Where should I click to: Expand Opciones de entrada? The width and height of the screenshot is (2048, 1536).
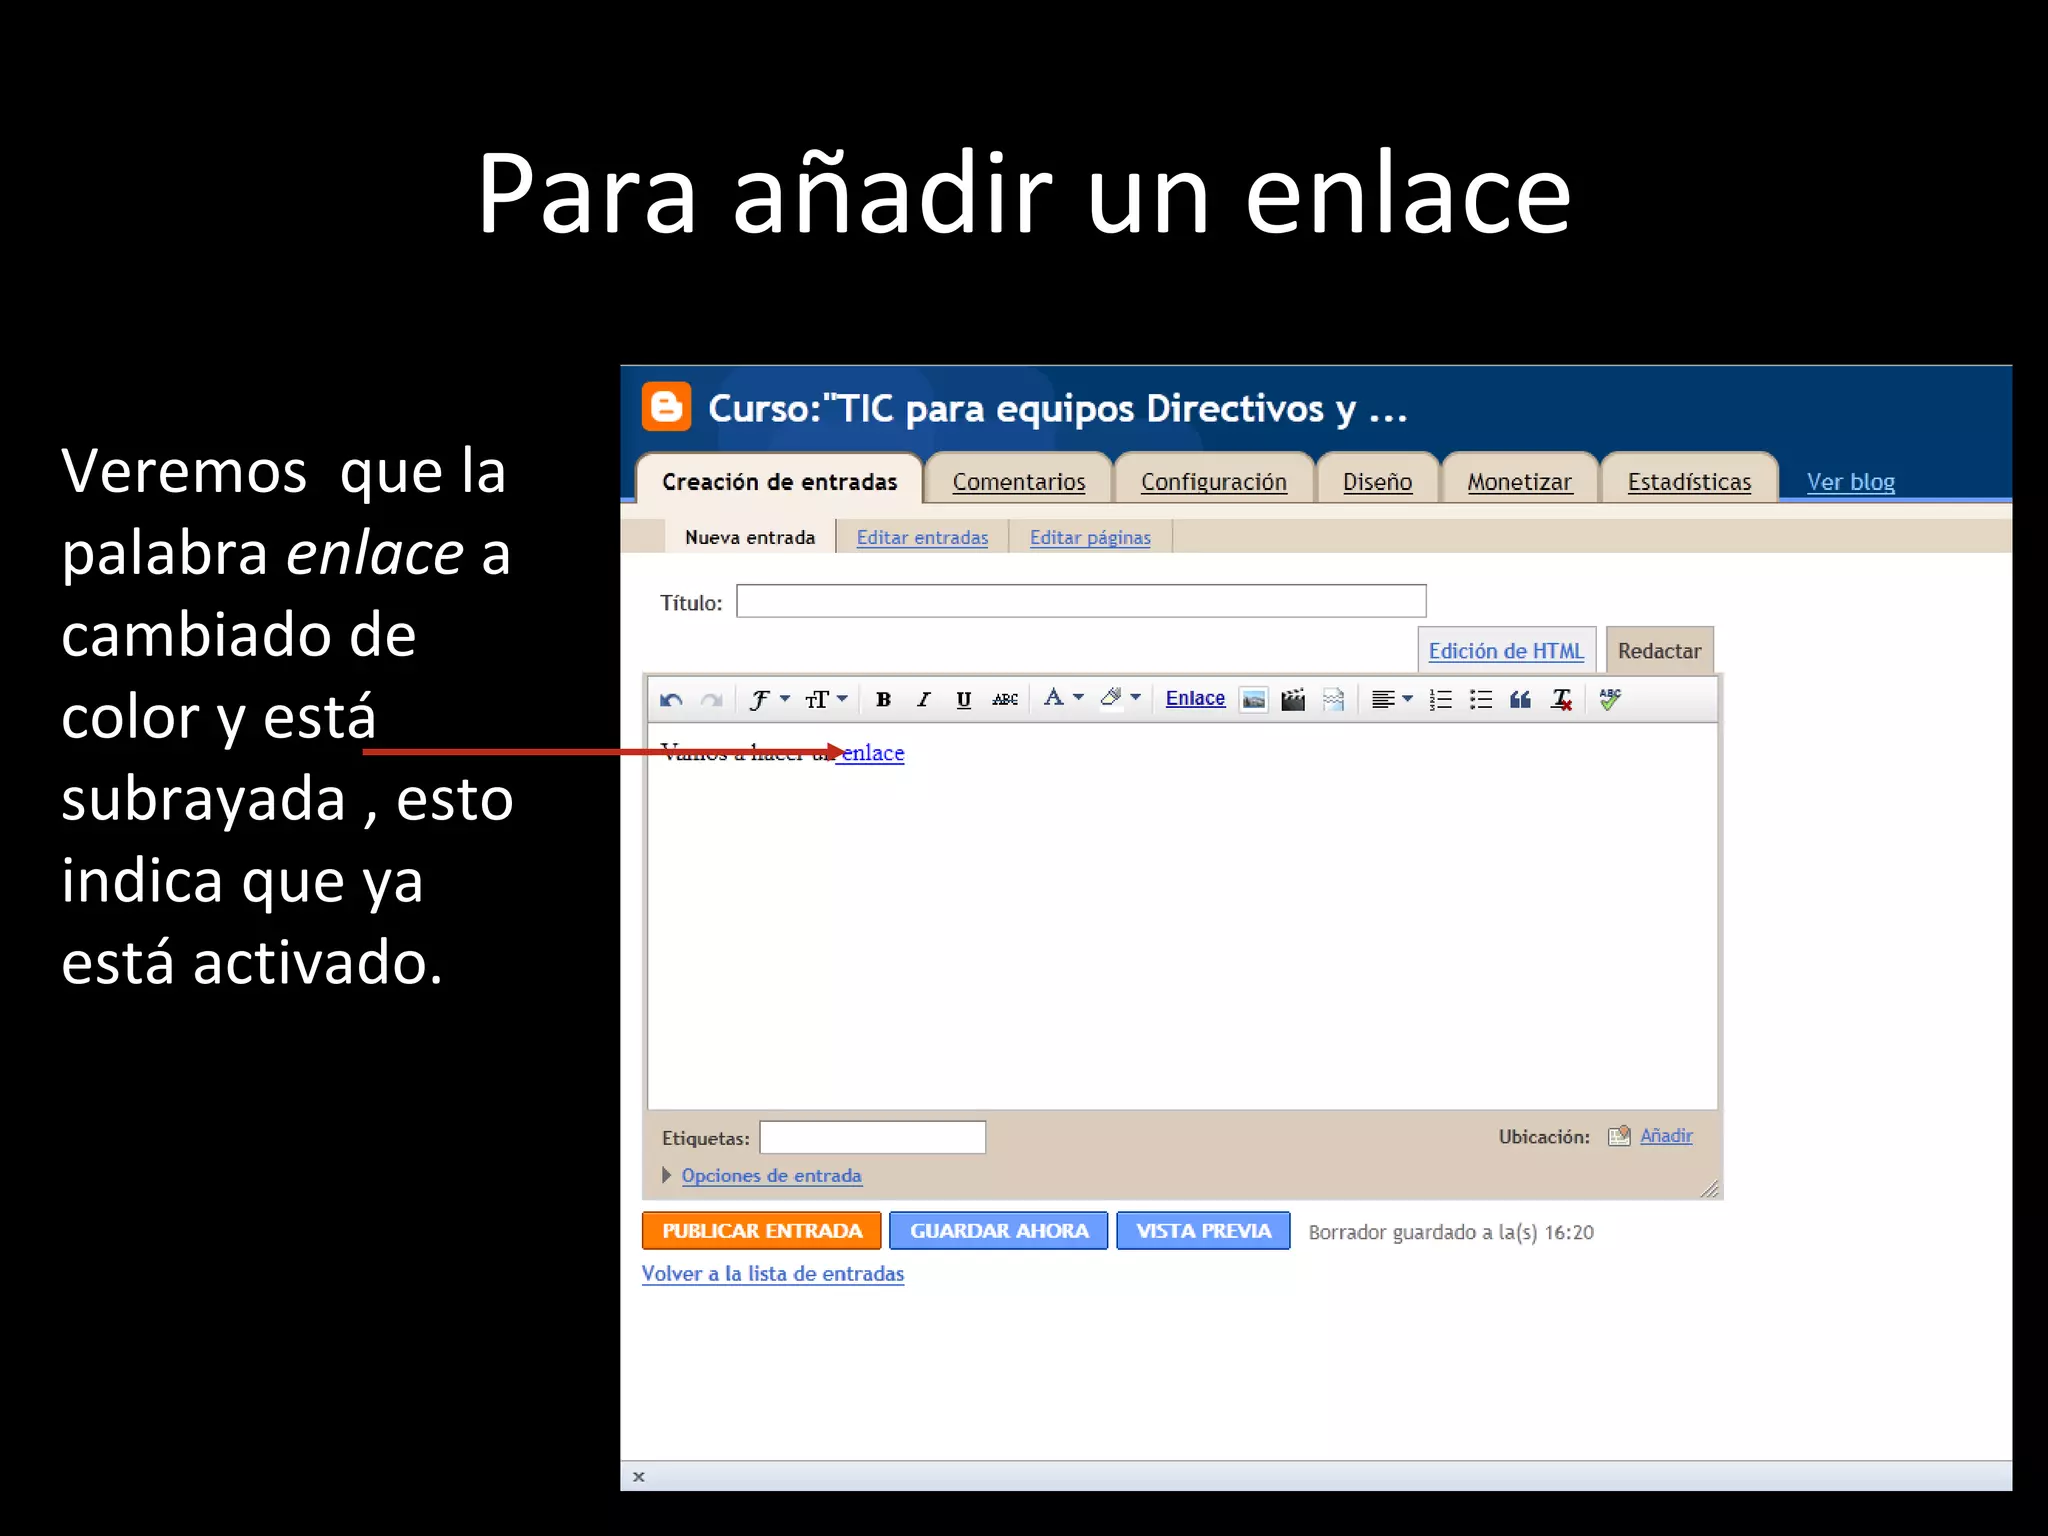pyautogui.click(x=771, y=1175)
